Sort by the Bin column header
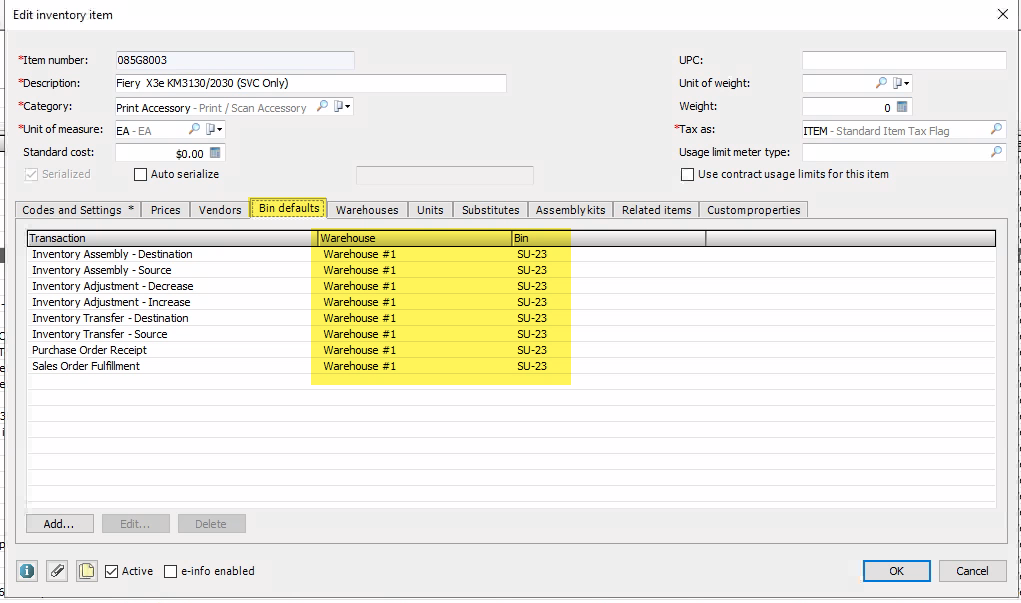1021x603 pixels. [609, 238]
